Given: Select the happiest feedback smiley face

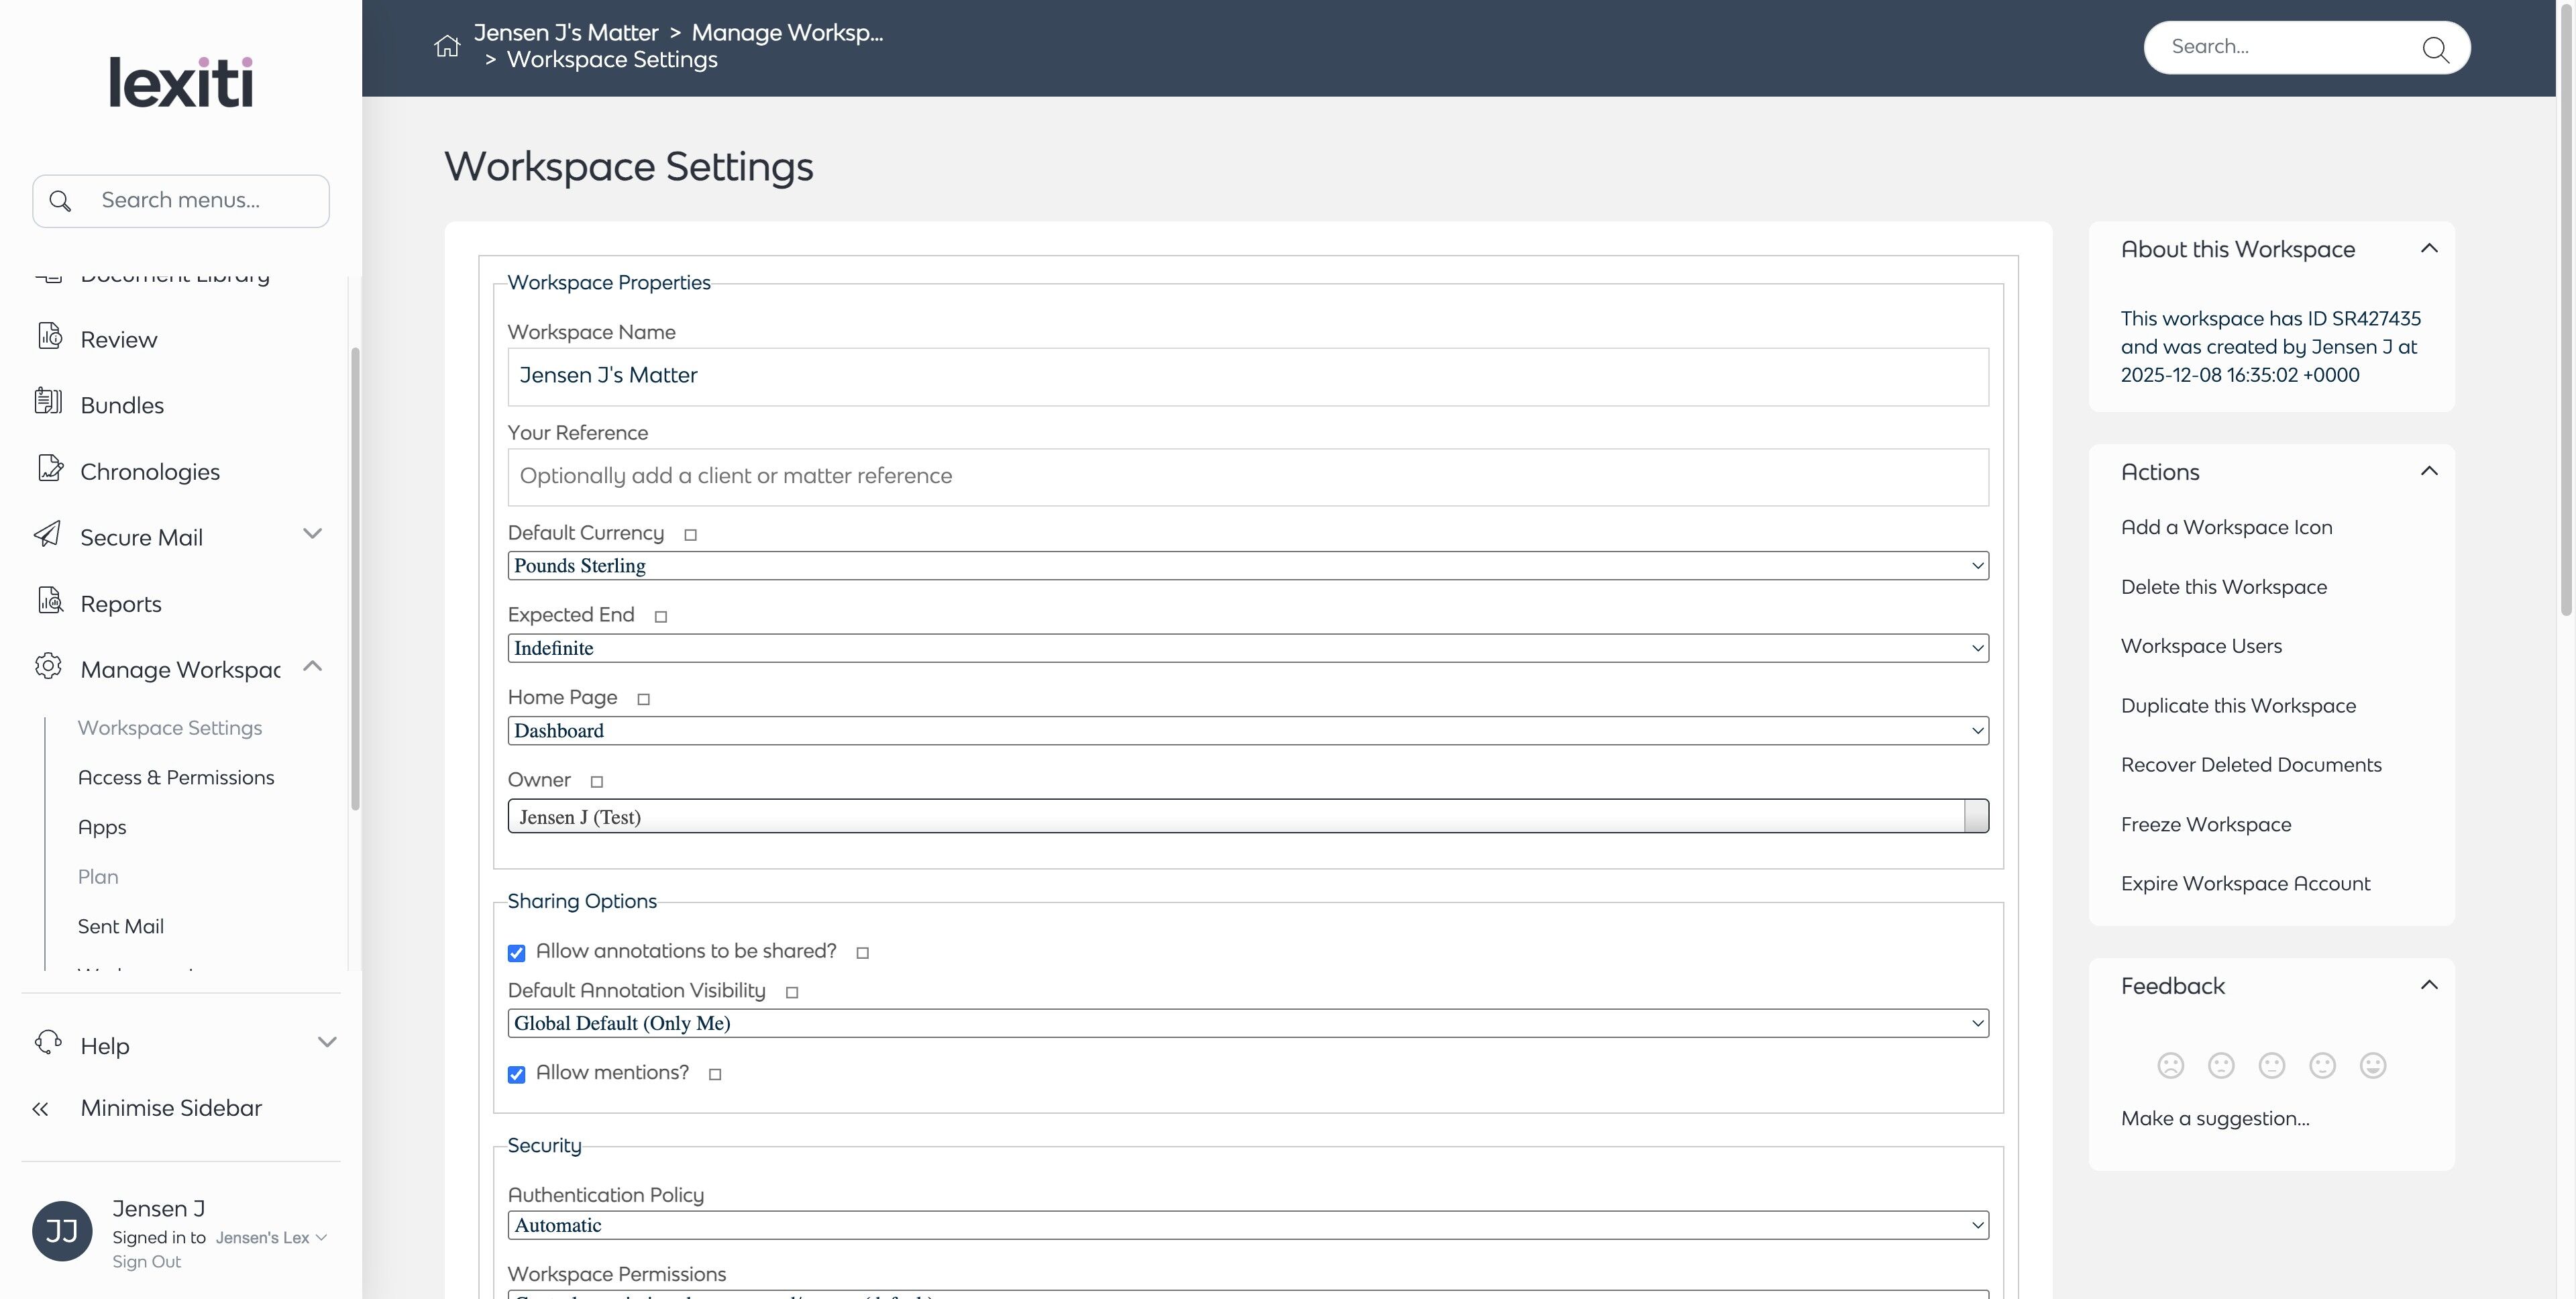Looking at the screenshot, I should click(2372, 1065).
